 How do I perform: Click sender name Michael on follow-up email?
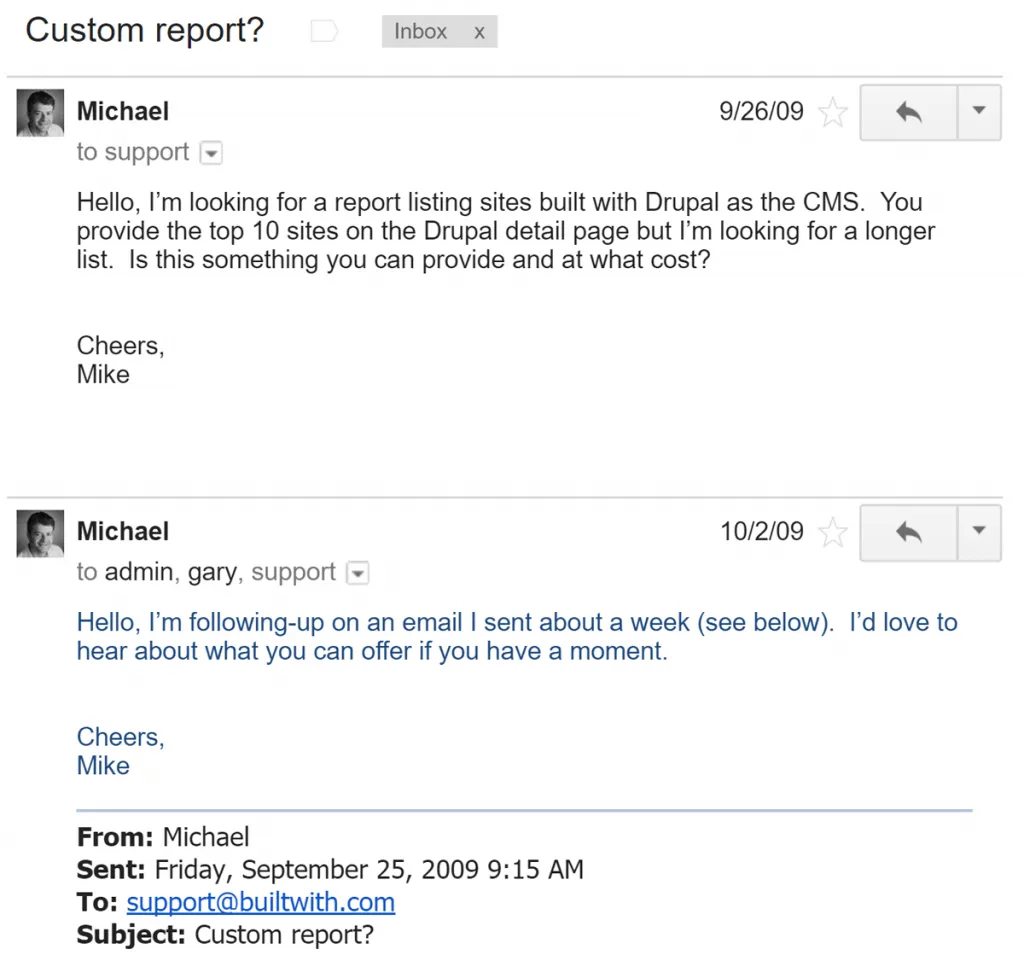point(123,531)
